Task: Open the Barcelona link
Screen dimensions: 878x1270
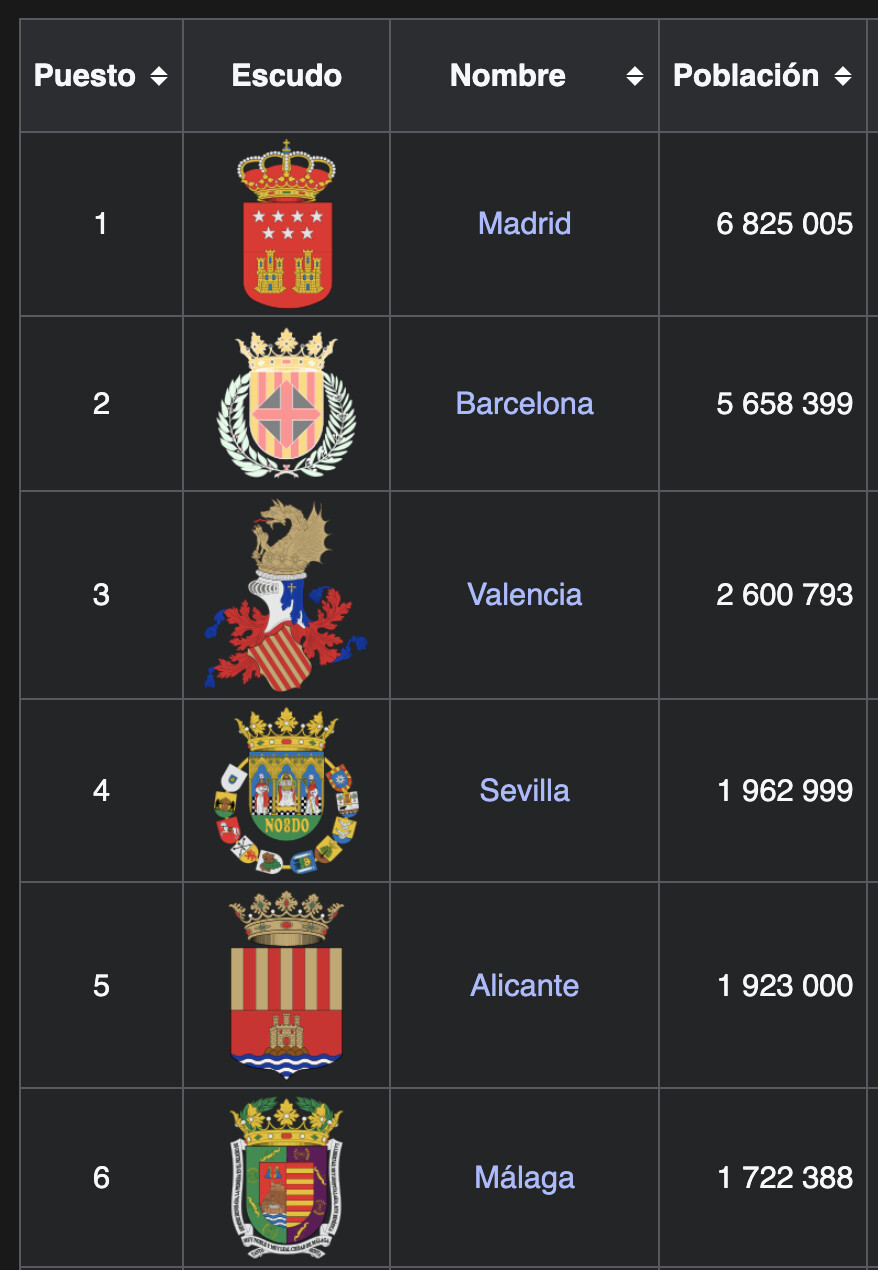Action: coord(524,403)
